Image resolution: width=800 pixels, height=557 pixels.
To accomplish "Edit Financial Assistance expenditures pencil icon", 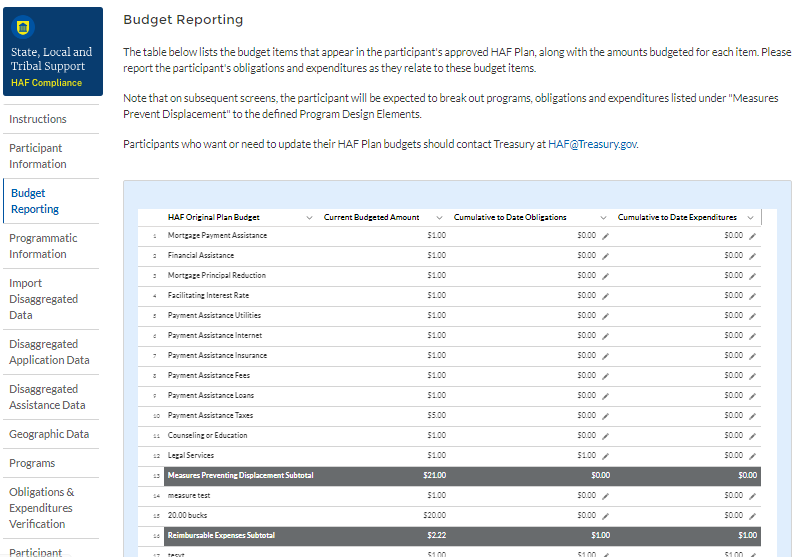I will tap(752, 256).
